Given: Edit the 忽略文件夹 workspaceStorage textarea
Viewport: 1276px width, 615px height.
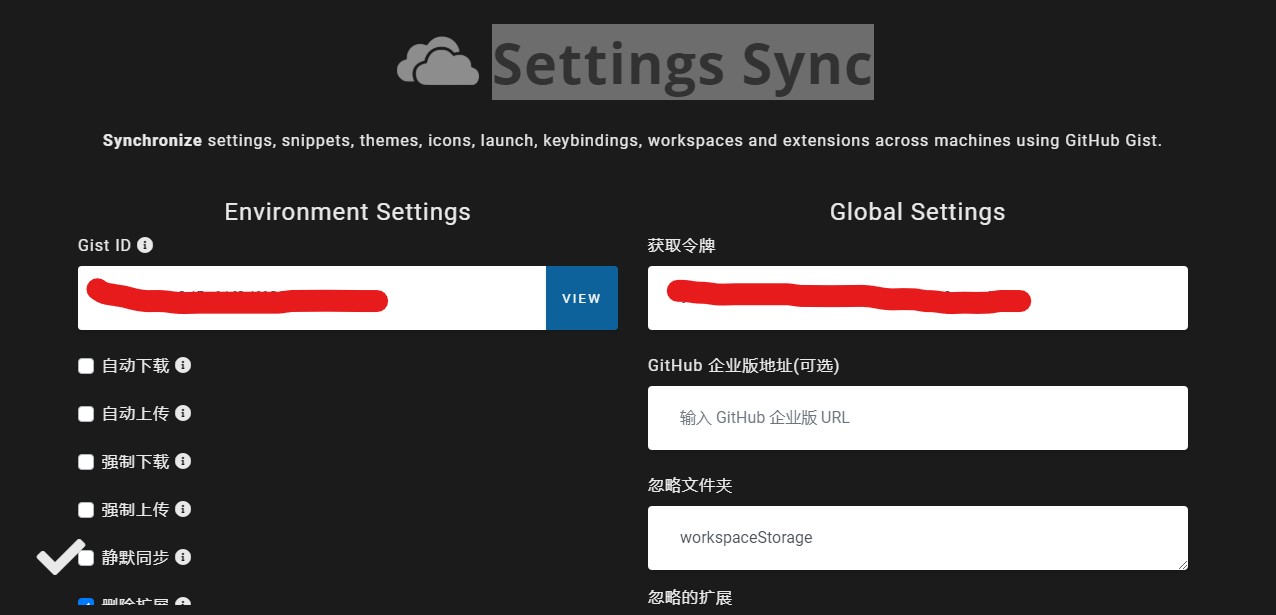Looking at the screenshot, I should pos(918,538).
